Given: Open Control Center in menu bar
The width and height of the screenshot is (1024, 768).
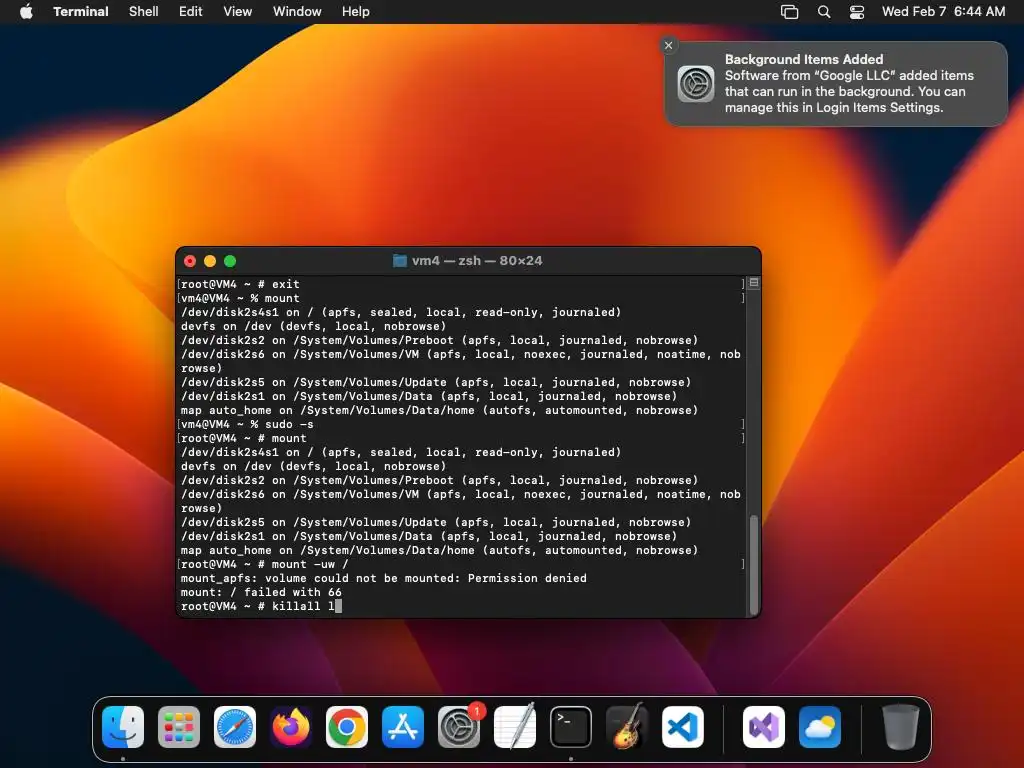Looking at the screenshot, I should [857, 12].
